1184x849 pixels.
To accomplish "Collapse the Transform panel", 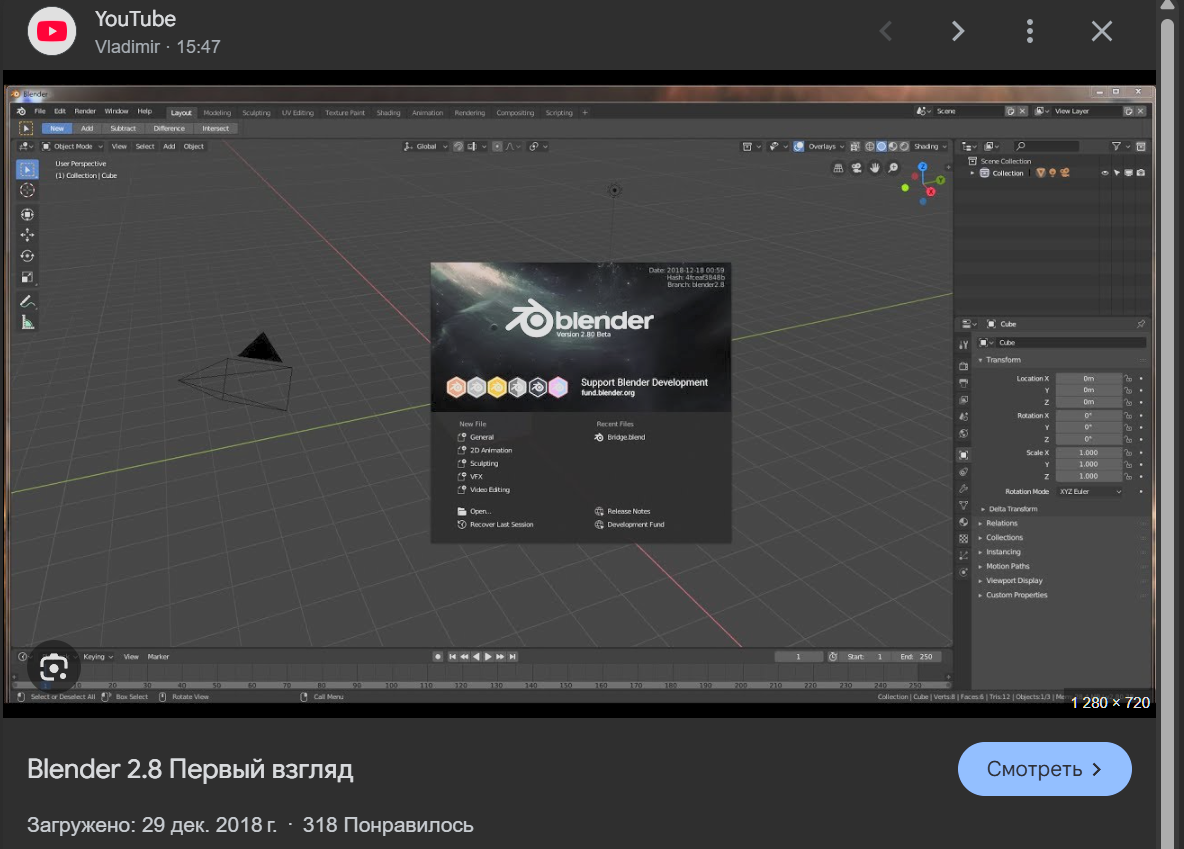I will click(x=1003, y=360).
